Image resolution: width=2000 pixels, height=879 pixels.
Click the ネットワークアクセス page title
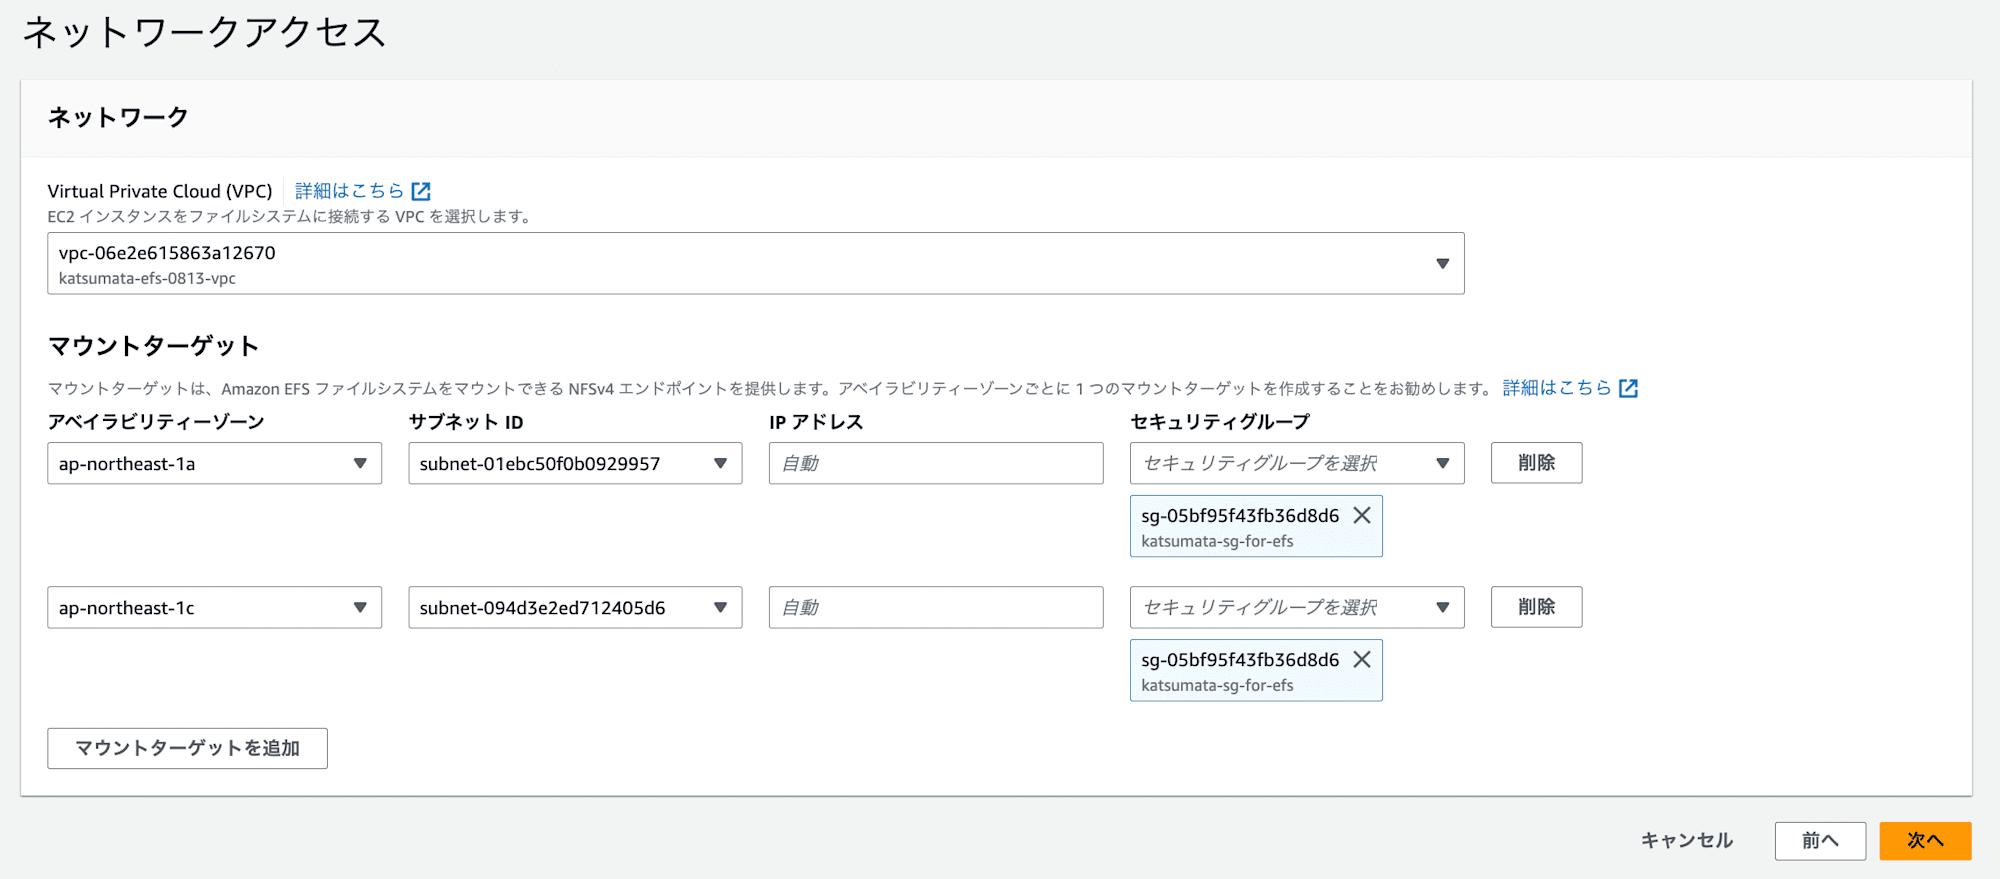pyautogui.click(x=204, y=33)
